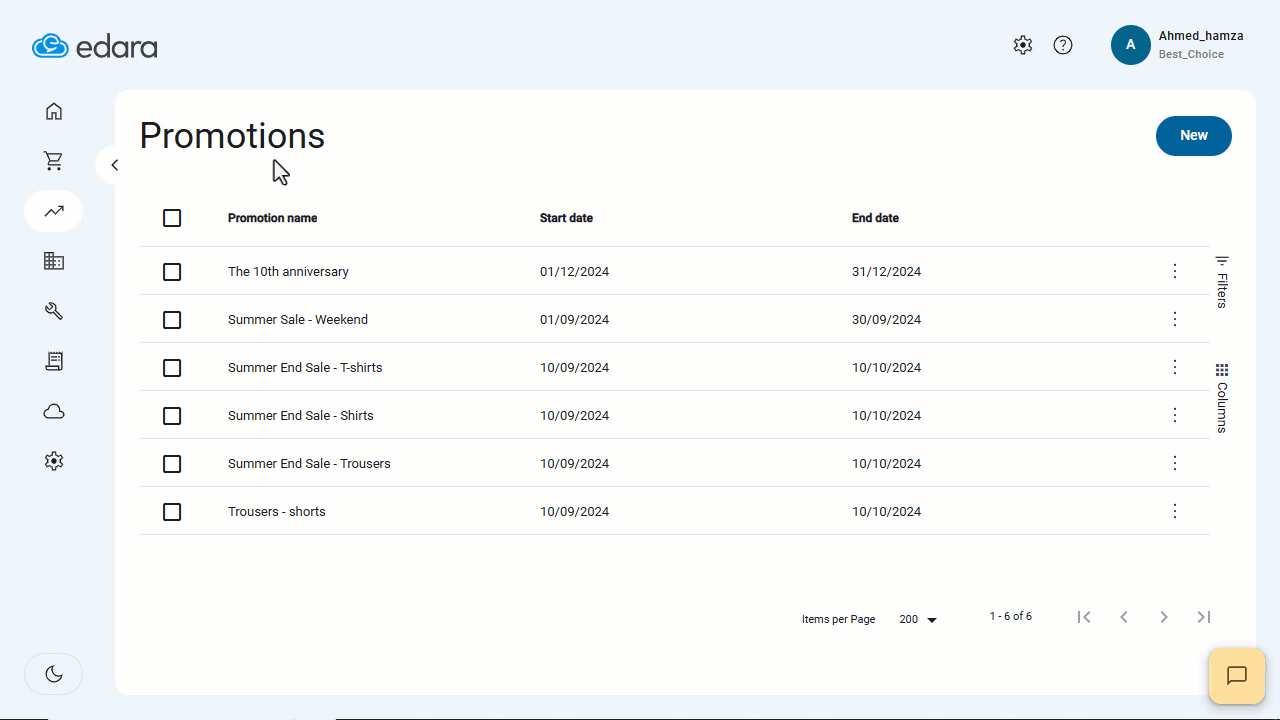This screenshot has width=1280, height=720.
Task: Open options menu for Summer End Sale - T-shirts
Action: pyautogui.click(x=1175, y=367)
